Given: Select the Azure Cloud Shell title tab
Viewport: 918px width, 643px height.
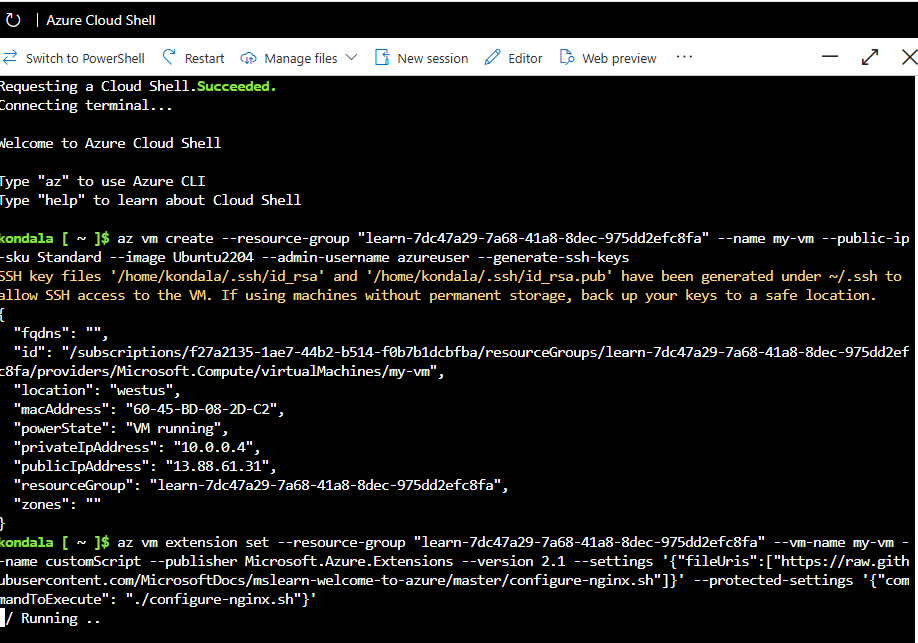Looking at the screenshot, I should (x=100, y=19).
